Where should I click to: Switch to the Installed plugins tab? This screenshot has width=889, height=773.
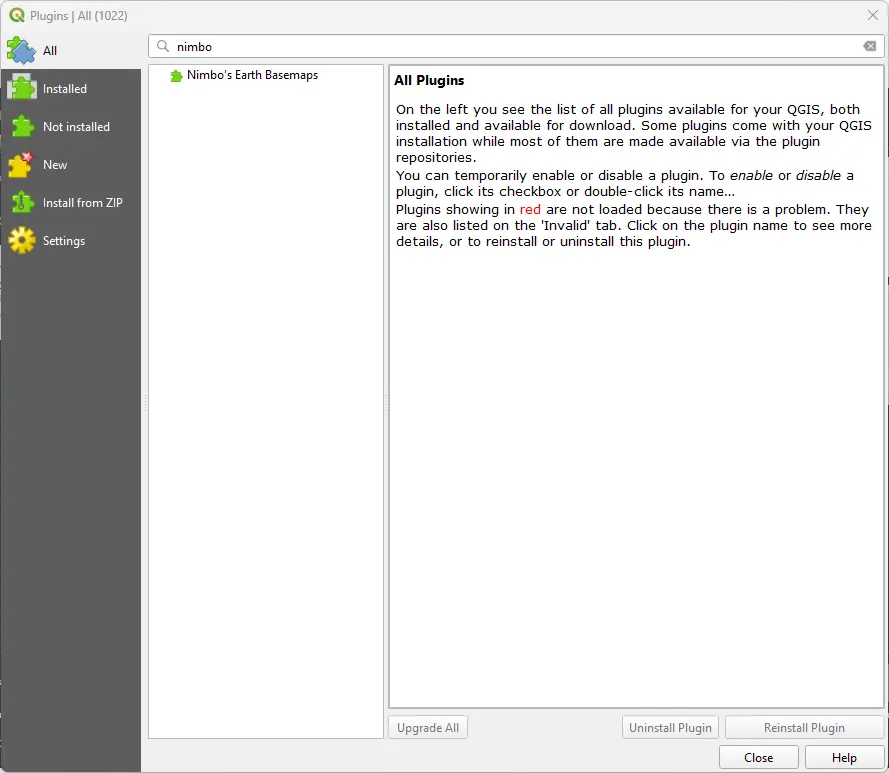pos(71,88)
